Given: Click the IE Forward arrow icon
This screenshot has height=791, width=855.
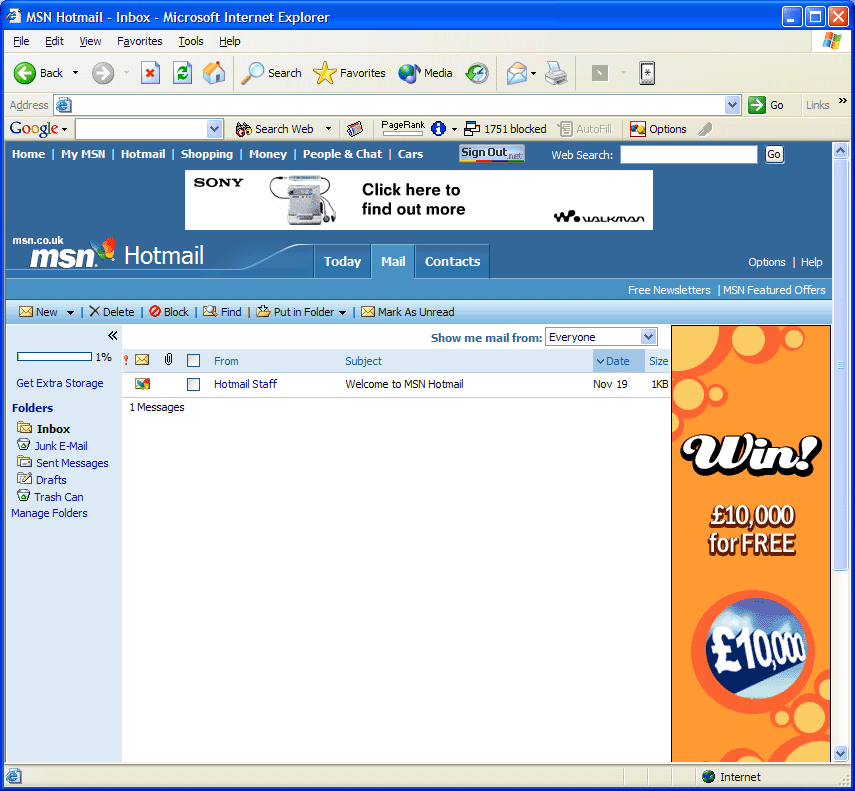Looking at the screenshot, I should 103,73.
